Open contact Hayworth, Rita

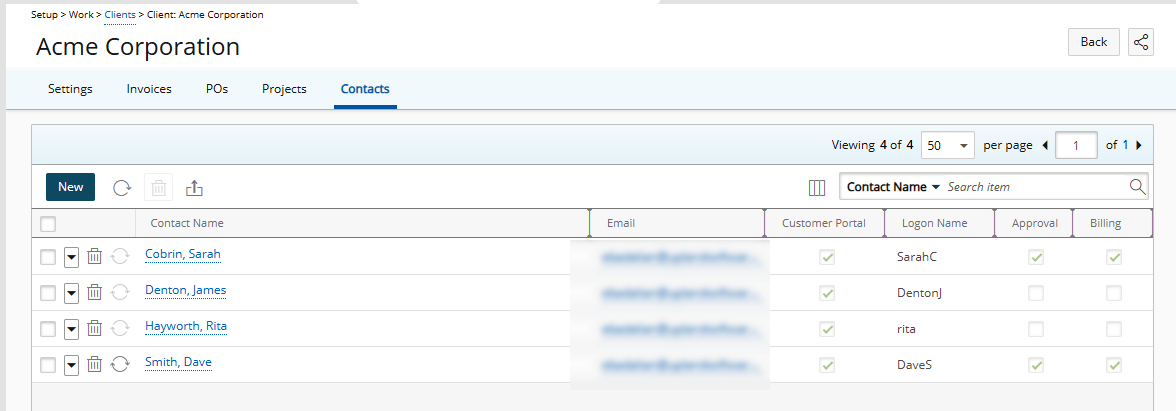186,326
